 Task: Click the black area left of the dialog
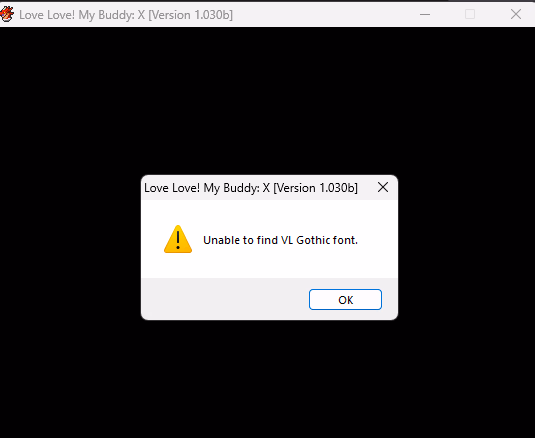point(70,247)
